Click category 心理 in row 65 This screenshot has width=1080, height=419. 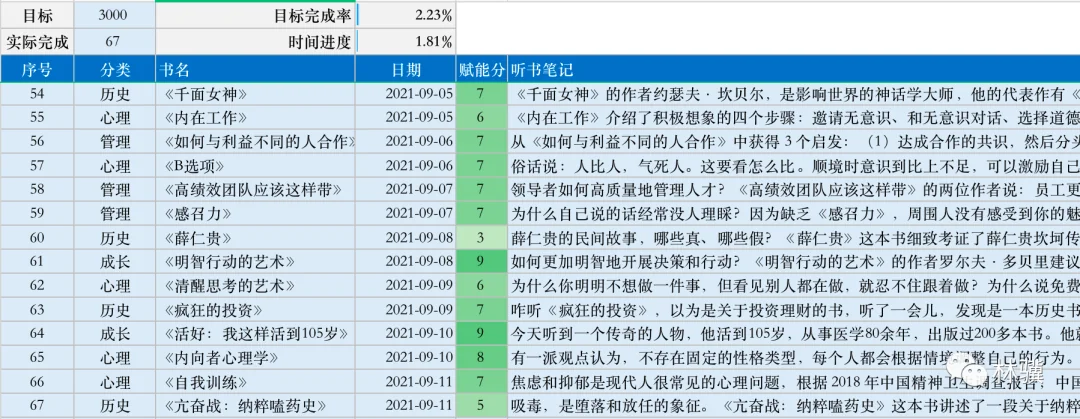(x=114, y=358)
